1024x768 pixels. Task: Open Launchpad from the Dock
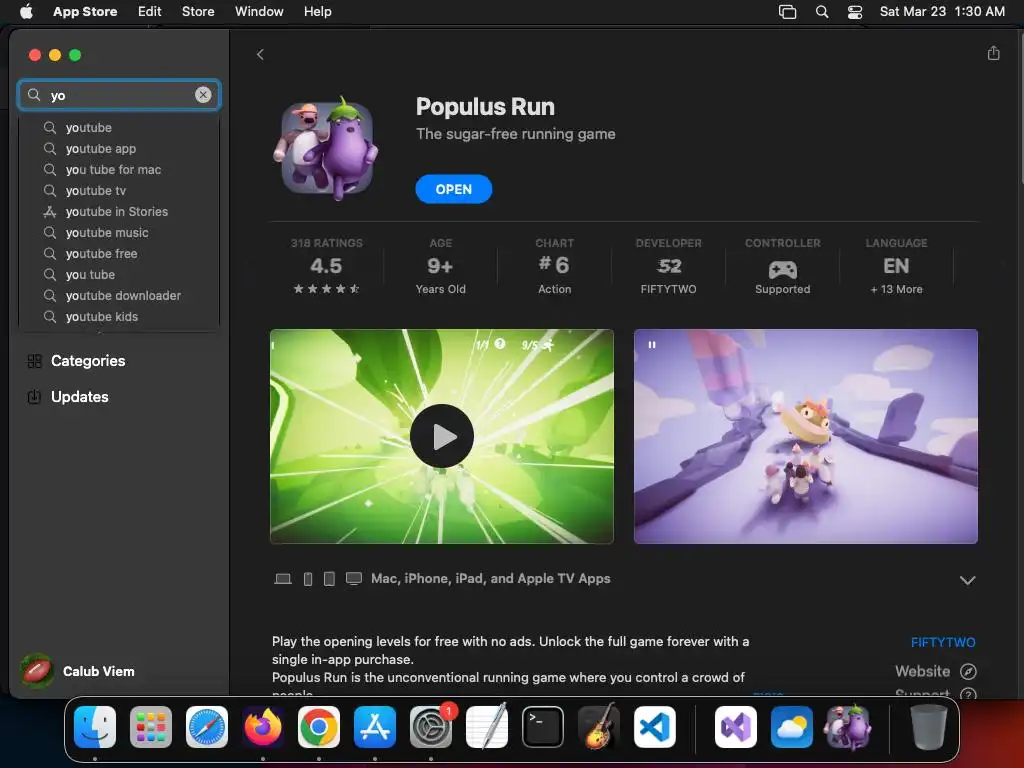pyautogui.click(x=151, y=727)
